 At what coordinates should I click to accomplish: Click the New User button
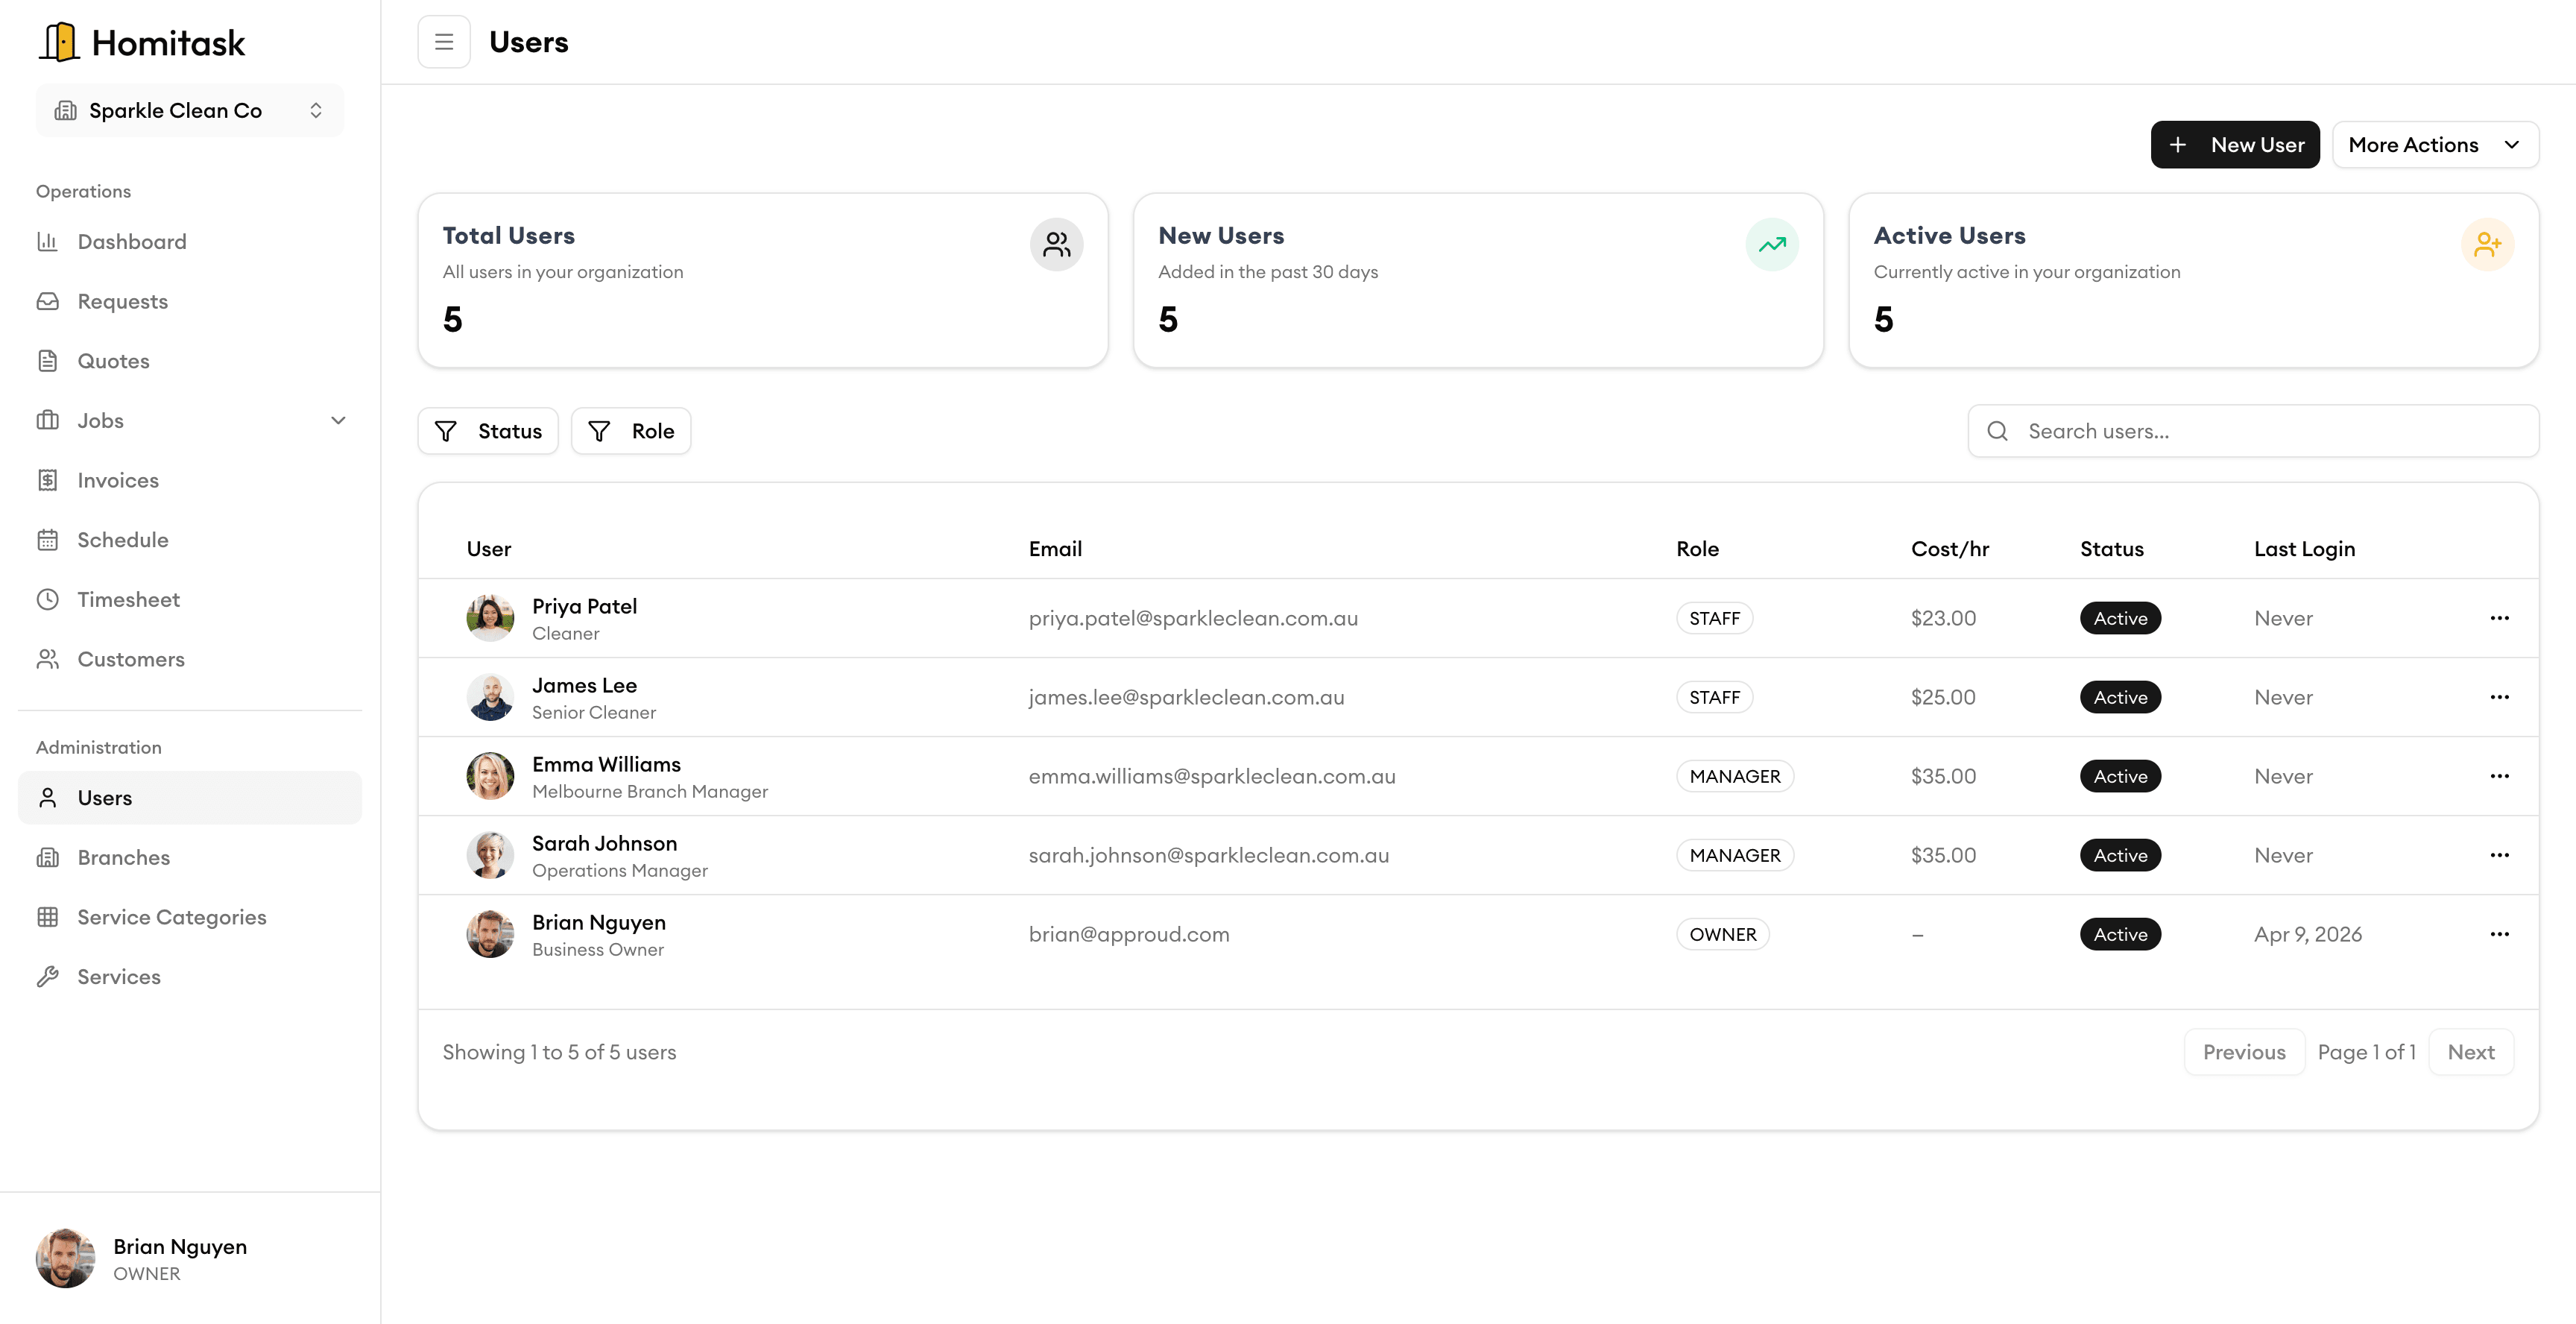point(2235,144)
